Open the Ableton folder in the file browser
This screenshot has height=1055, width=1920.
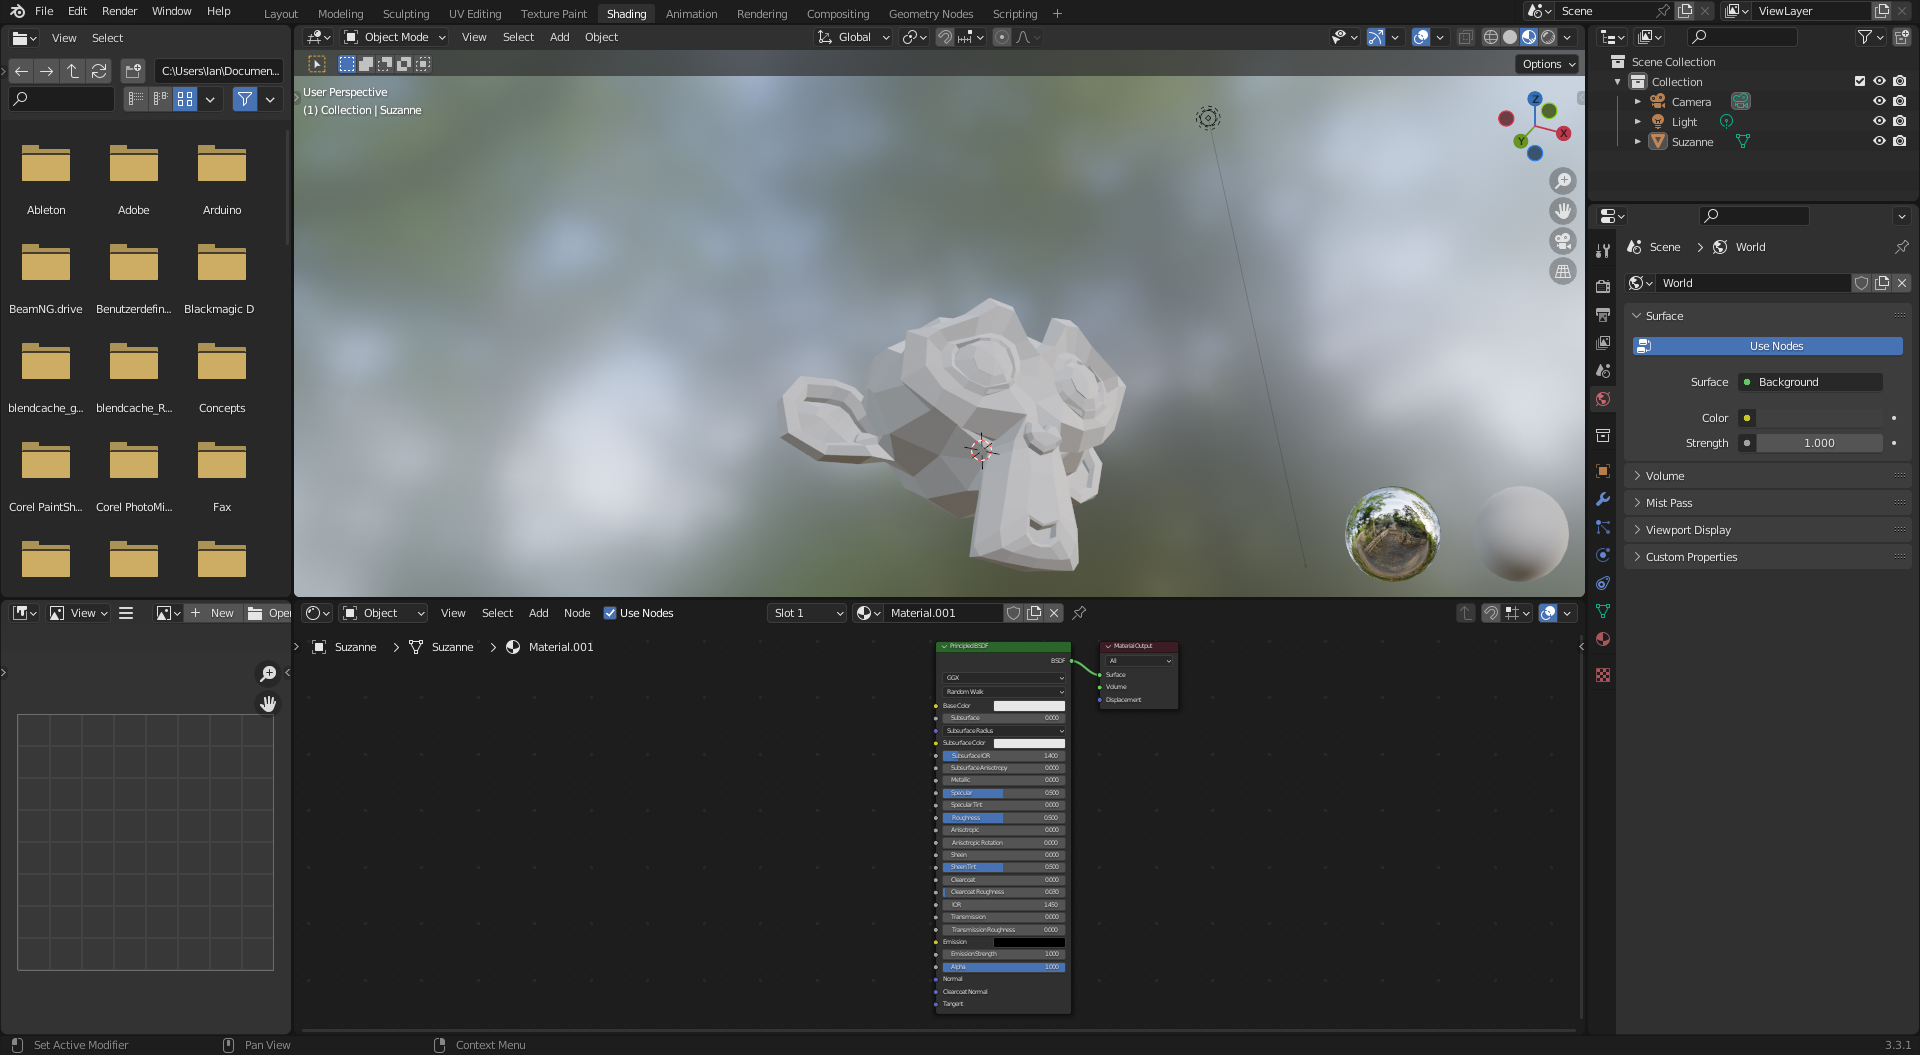45,165
